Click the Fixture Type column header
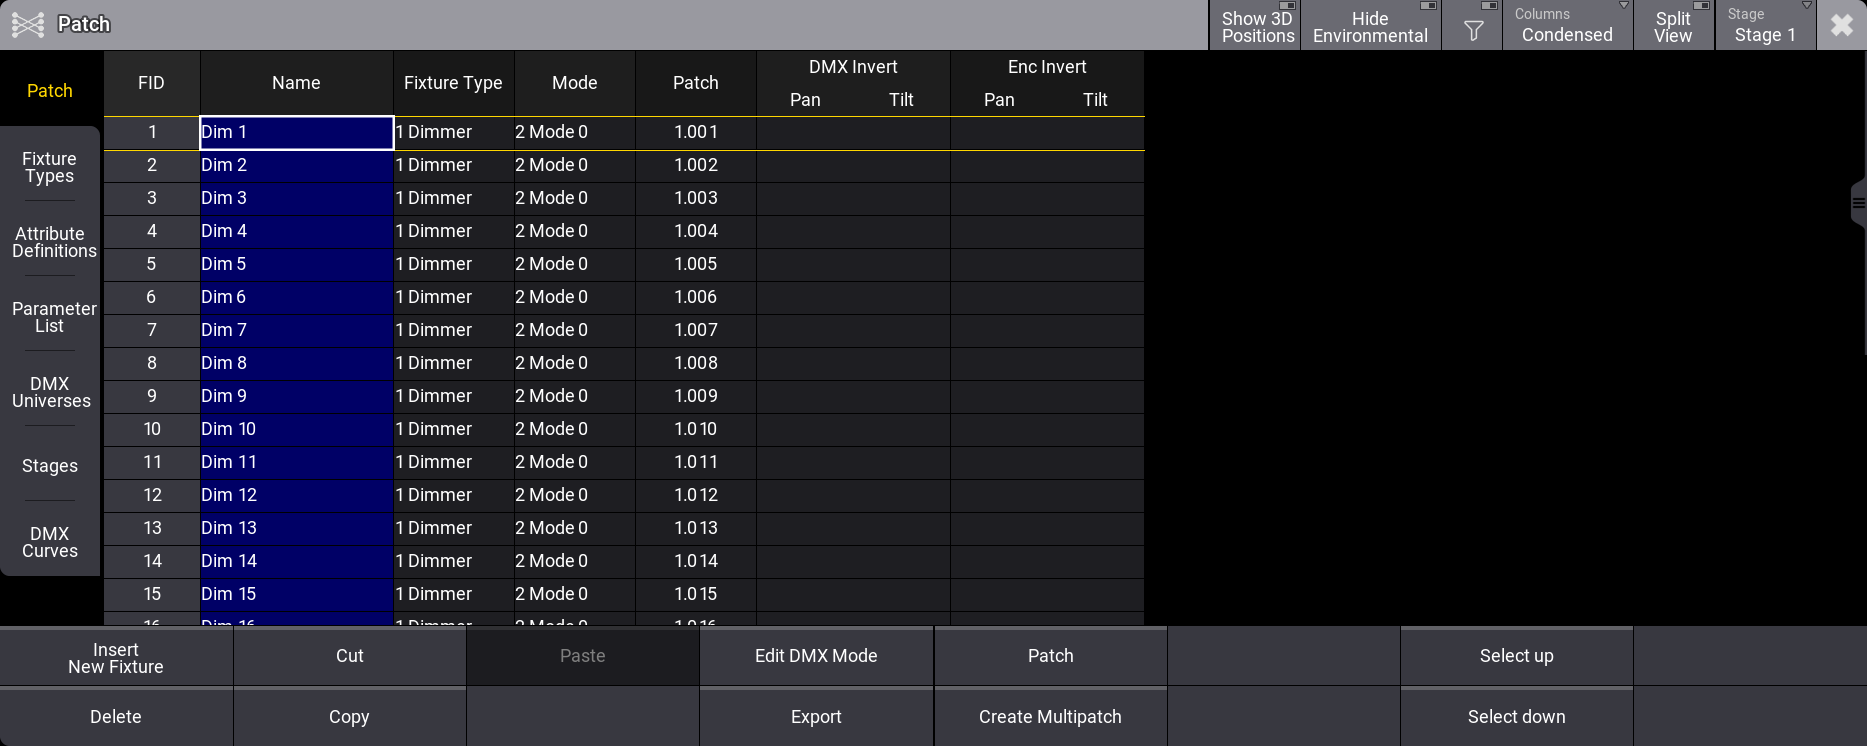The height and width of the screenshot is (746, 1867). click(454, 83)
